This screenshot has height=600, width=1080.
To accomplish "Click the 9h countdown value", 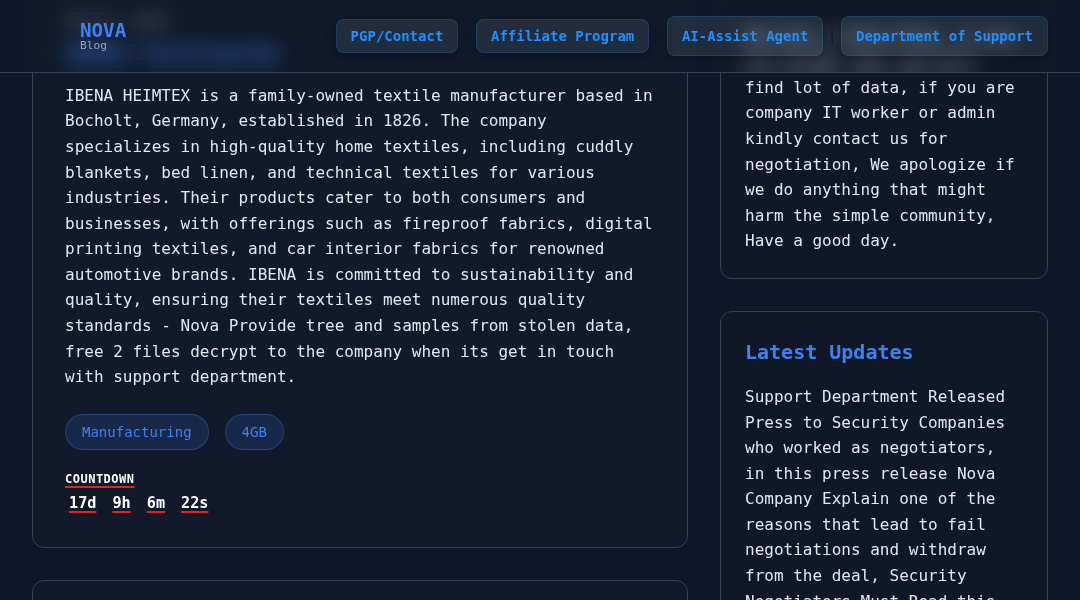I will [x=121, y=503].
